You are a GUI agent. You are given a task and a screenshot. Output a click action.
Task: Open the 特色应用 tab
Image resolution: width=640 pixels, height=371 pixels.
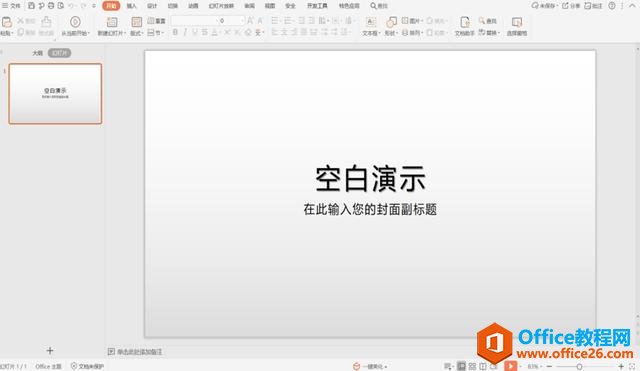pos(349,6)
